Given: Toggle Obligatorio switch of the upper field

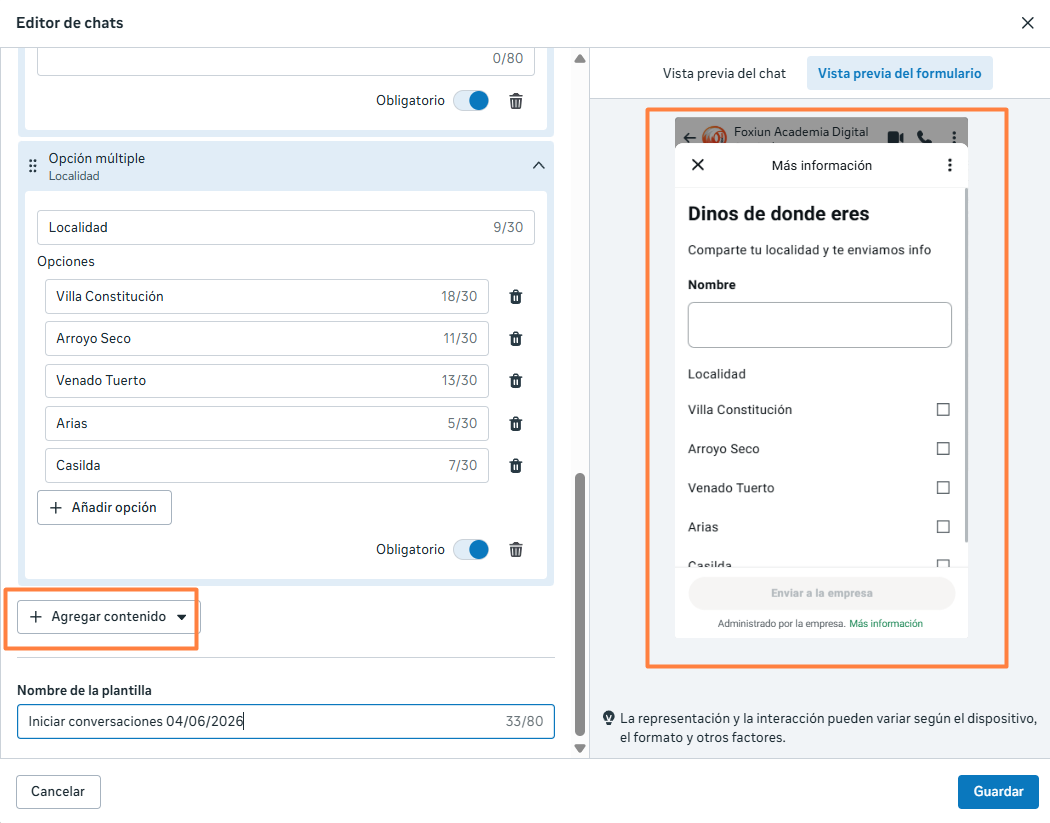Looking at the screenshot, I should tap(471, 101).
